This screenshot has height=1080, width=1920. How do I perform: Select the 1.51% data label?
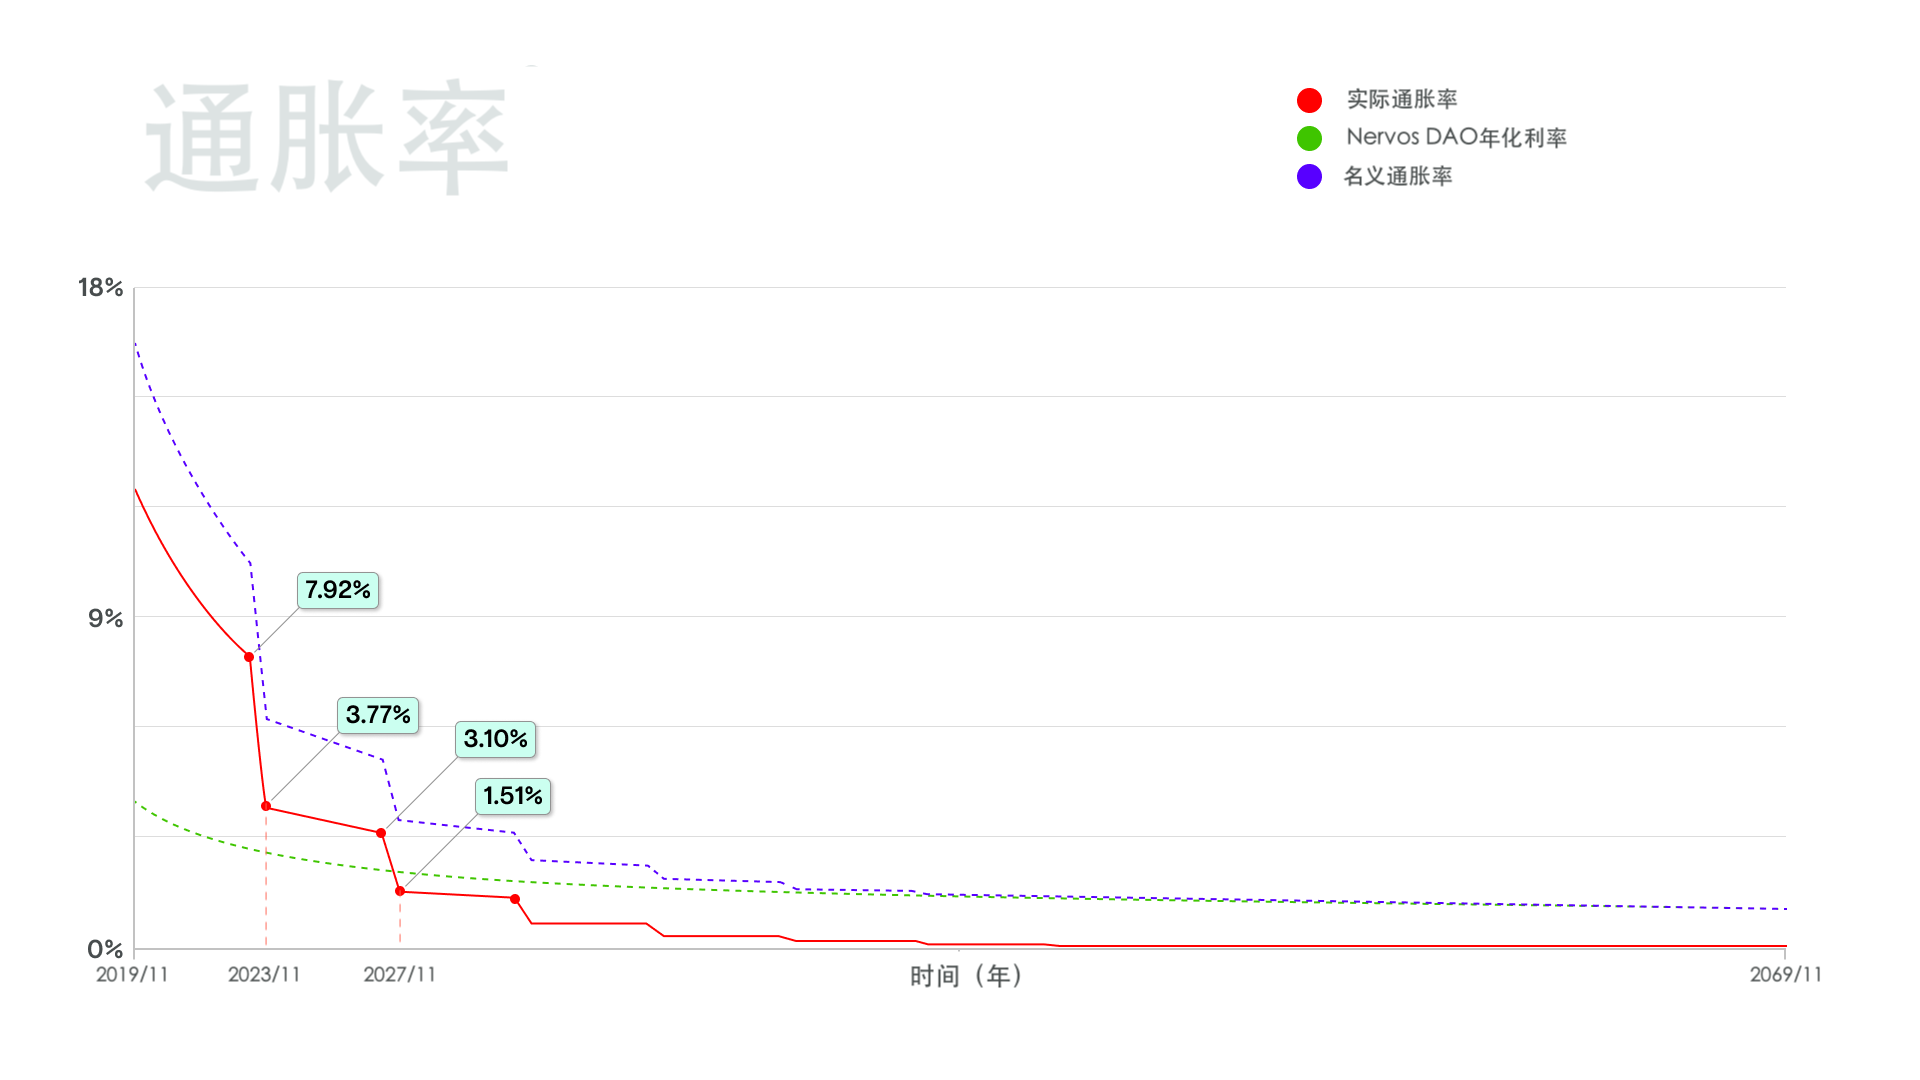coord(513,796)
